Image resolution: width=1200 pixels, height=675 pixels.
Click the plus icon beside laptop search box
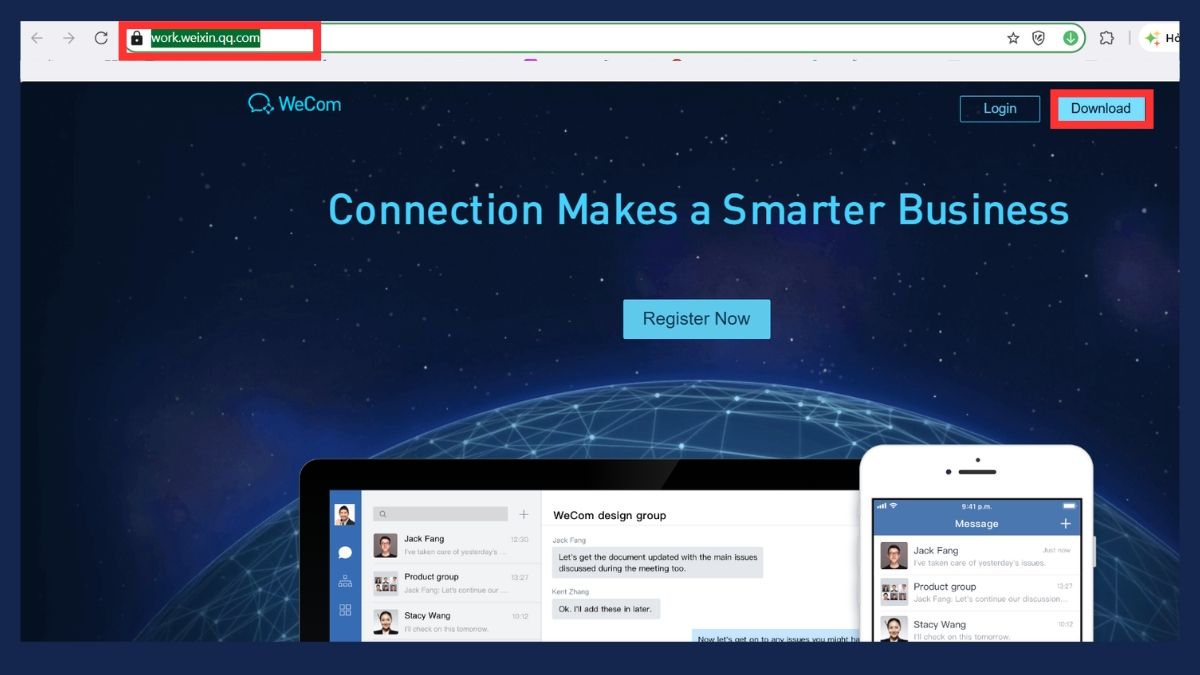coord(523,514)
